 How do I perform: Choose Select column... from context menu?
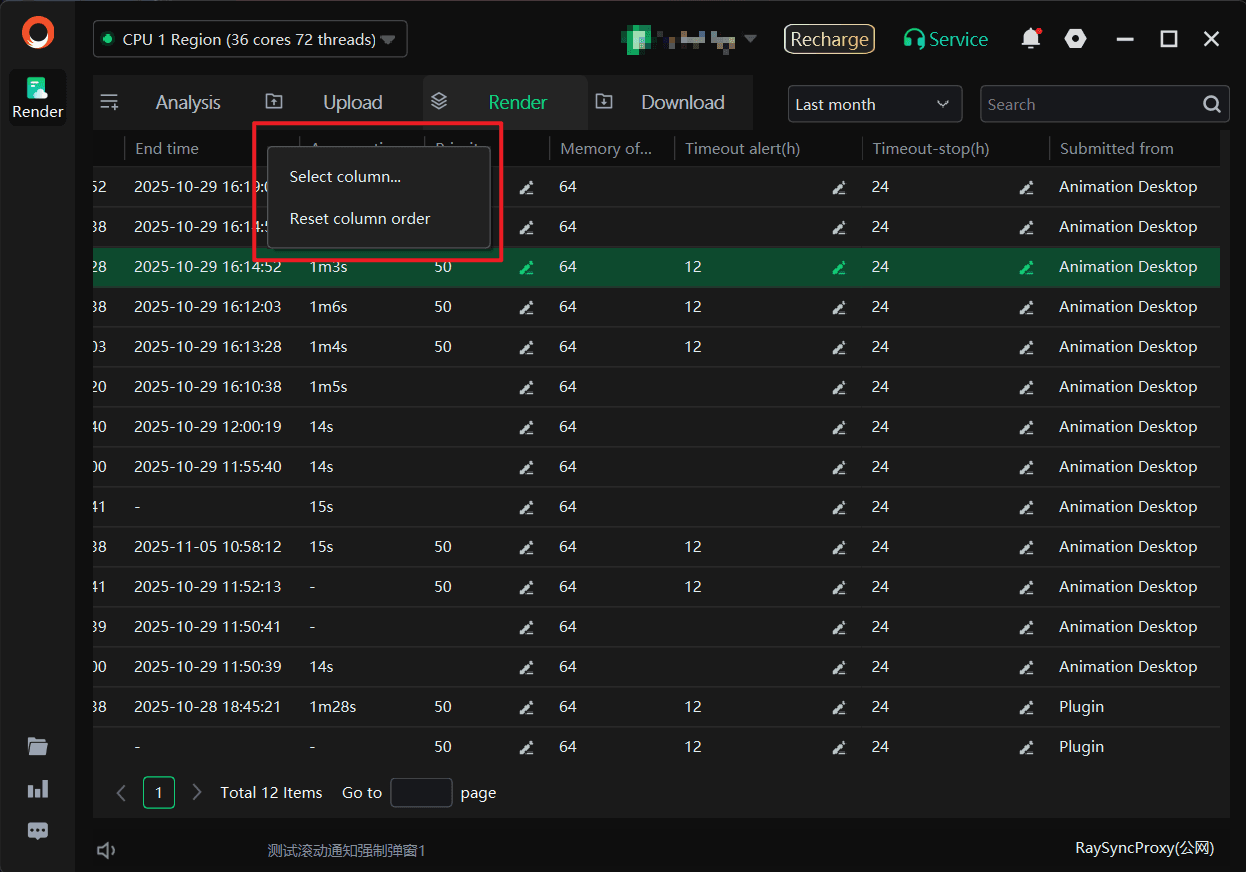[345, 177]
